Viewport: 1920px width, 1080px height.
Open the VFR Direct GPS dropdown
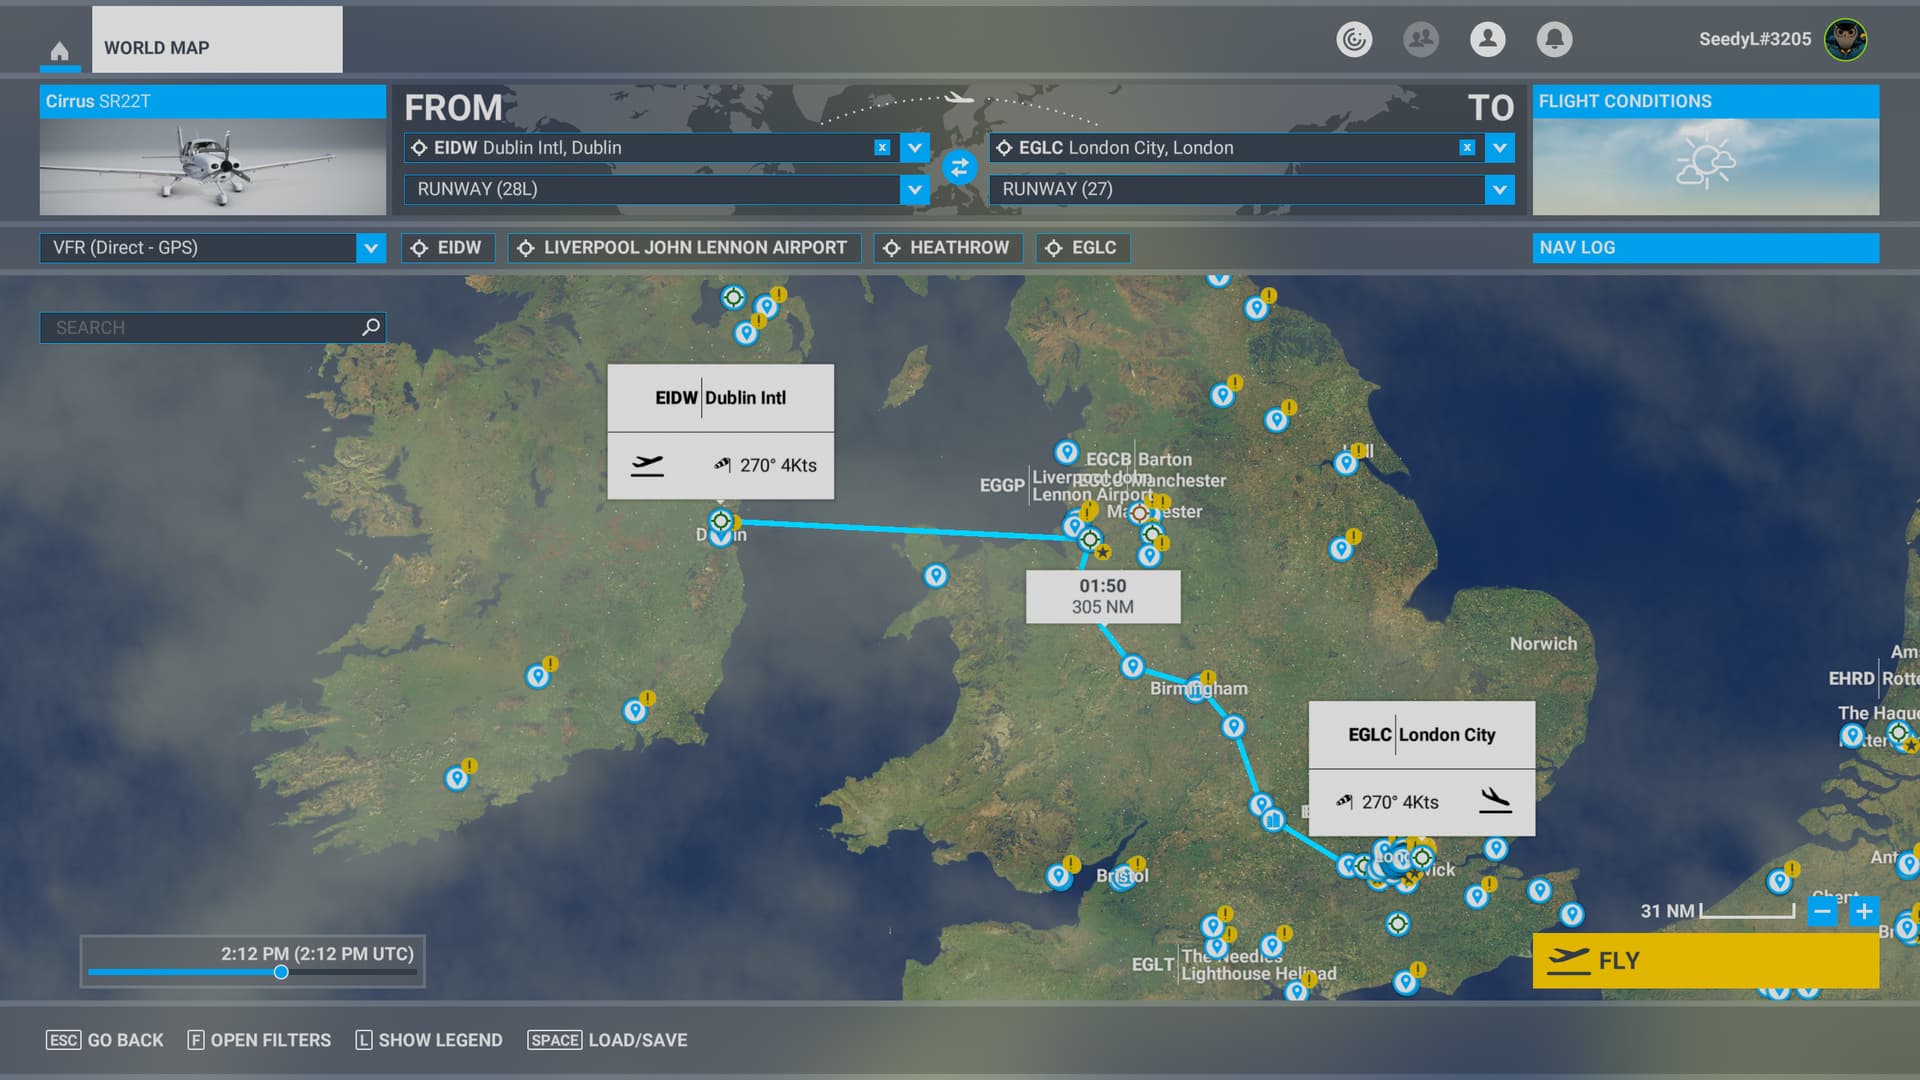[213, 248]
